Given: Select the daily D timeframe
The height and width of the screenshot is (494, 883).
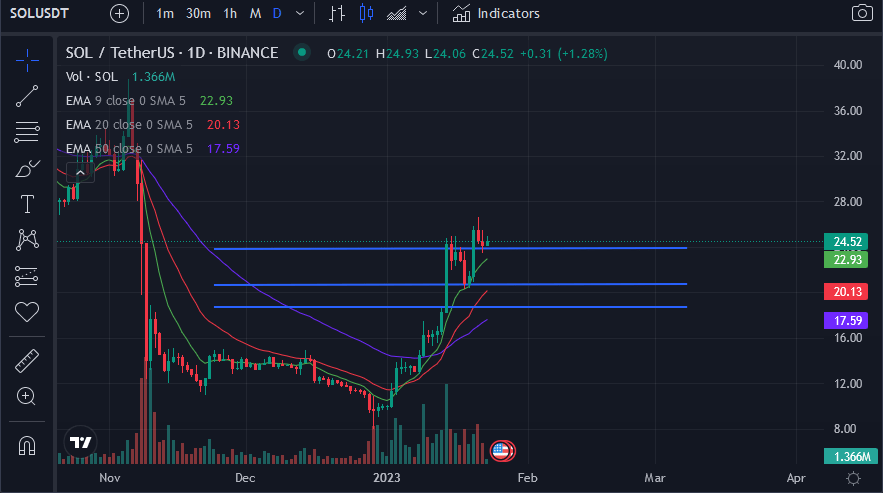Looking at the screenshot, I should pos(277,14).
